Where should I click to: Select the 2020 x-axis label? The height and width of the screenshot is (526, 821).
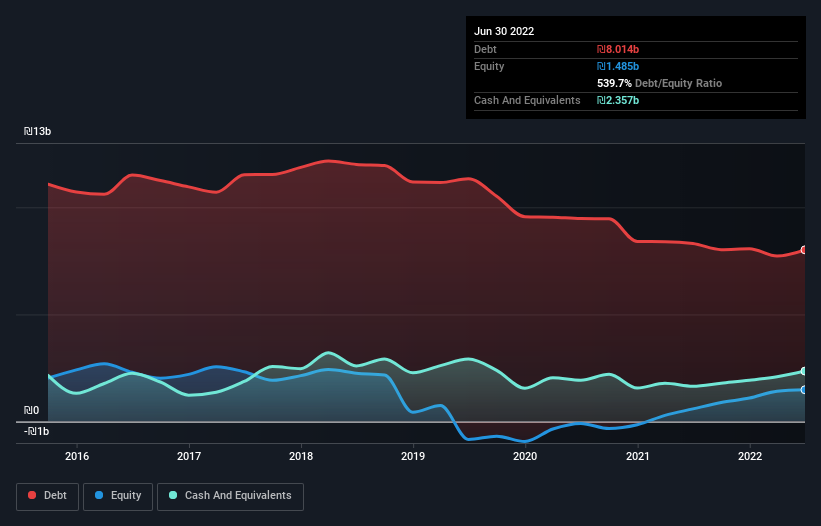pyautogui.click(x=525, y=456)
